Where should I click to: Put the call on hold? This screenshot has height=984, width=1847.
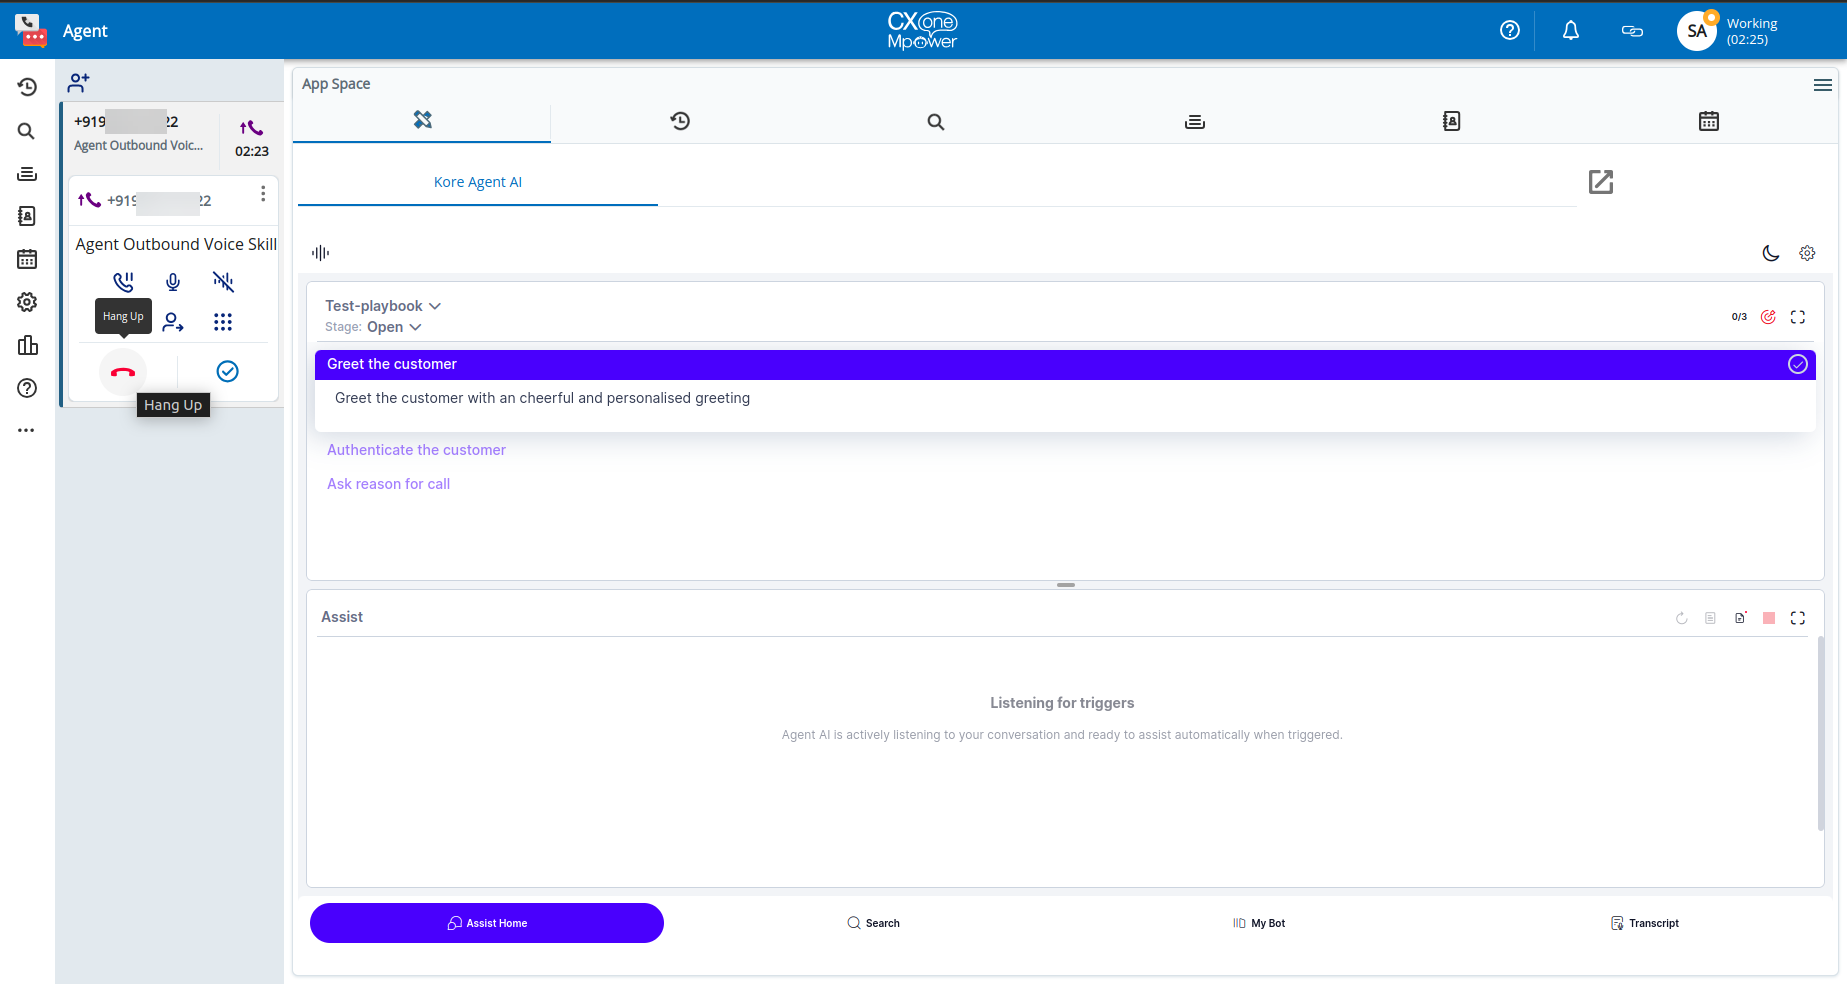click(x=123, y=282)
